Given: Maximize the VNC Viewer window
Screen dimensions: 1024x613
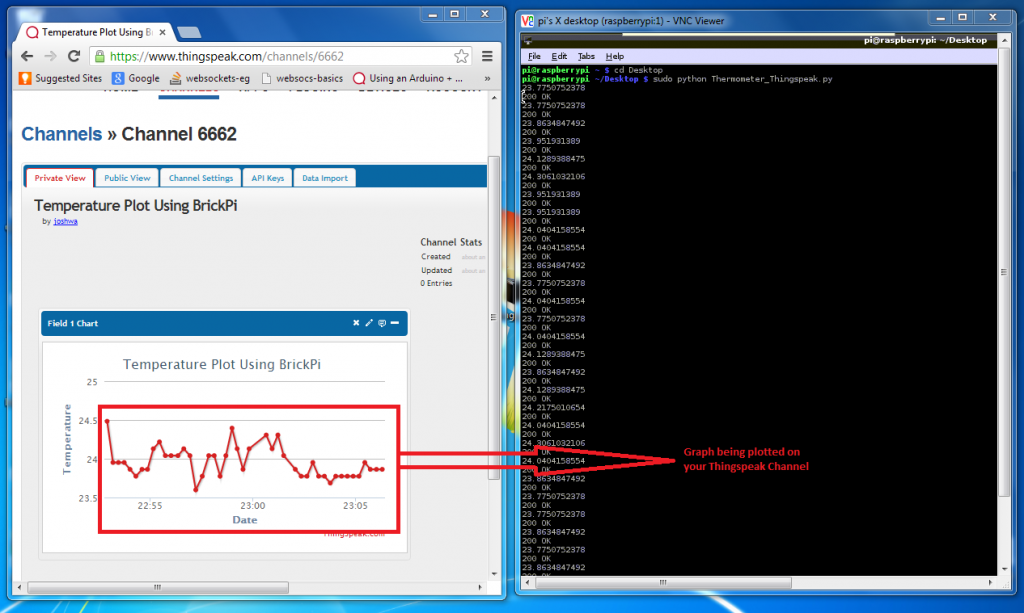Looking at the screenshot, I should (962, 17).
